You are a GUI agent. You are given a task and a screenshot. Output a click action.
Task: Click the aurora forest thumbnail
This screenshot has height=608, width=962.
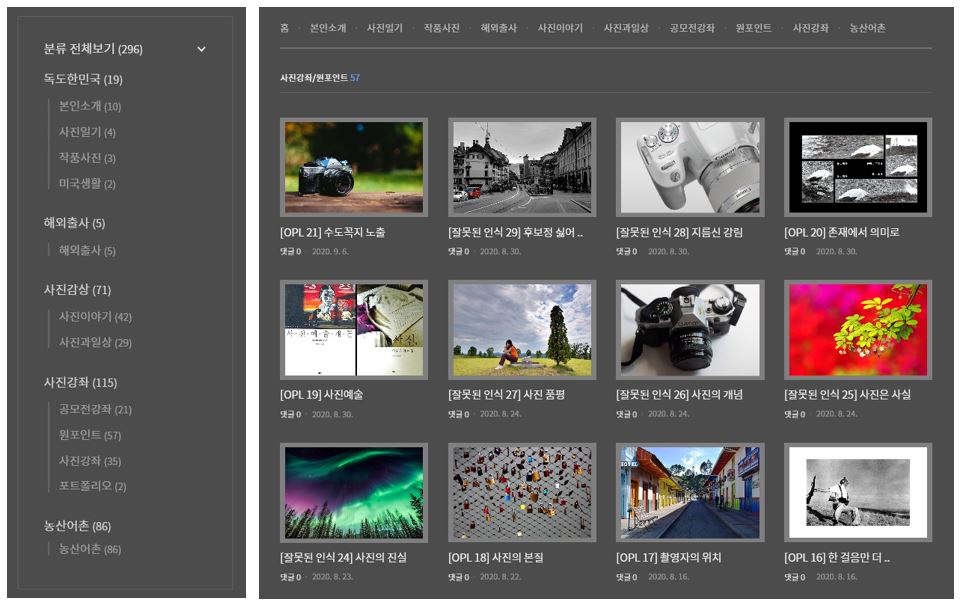[x=354, y=492]
